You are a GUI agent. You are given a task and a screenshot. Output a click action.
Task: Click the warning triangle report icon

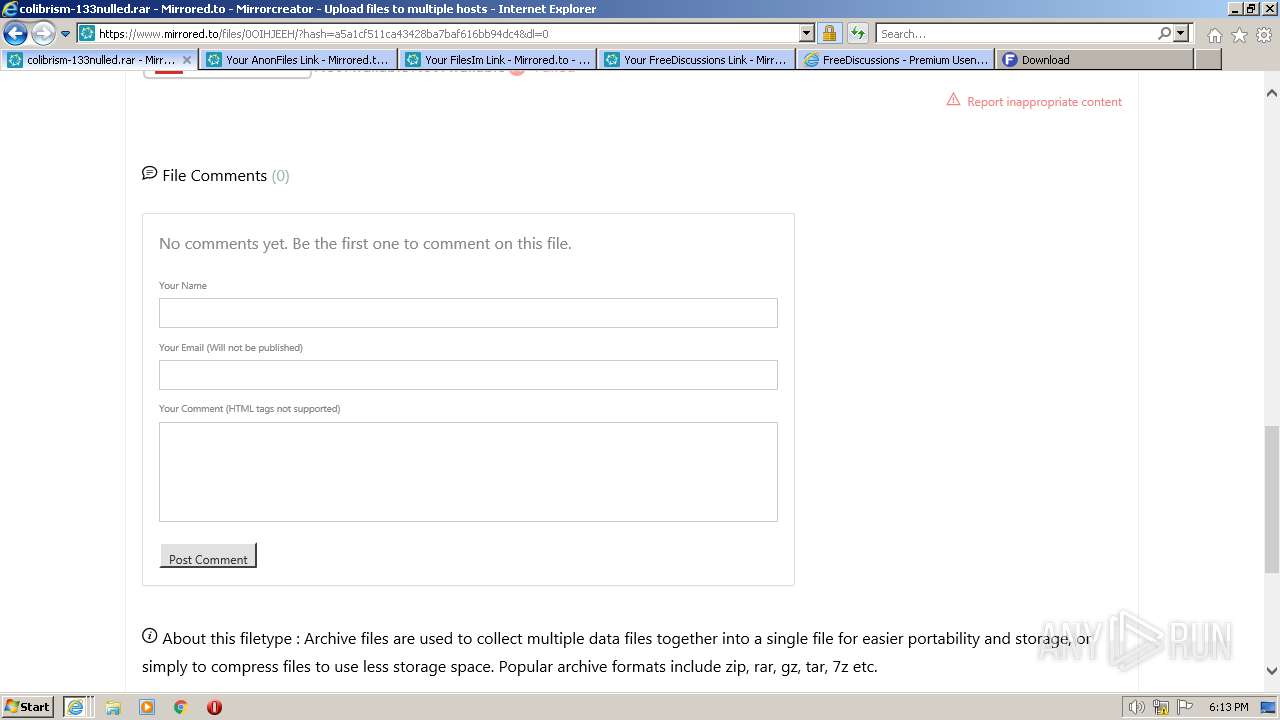(x=953, y=100)
